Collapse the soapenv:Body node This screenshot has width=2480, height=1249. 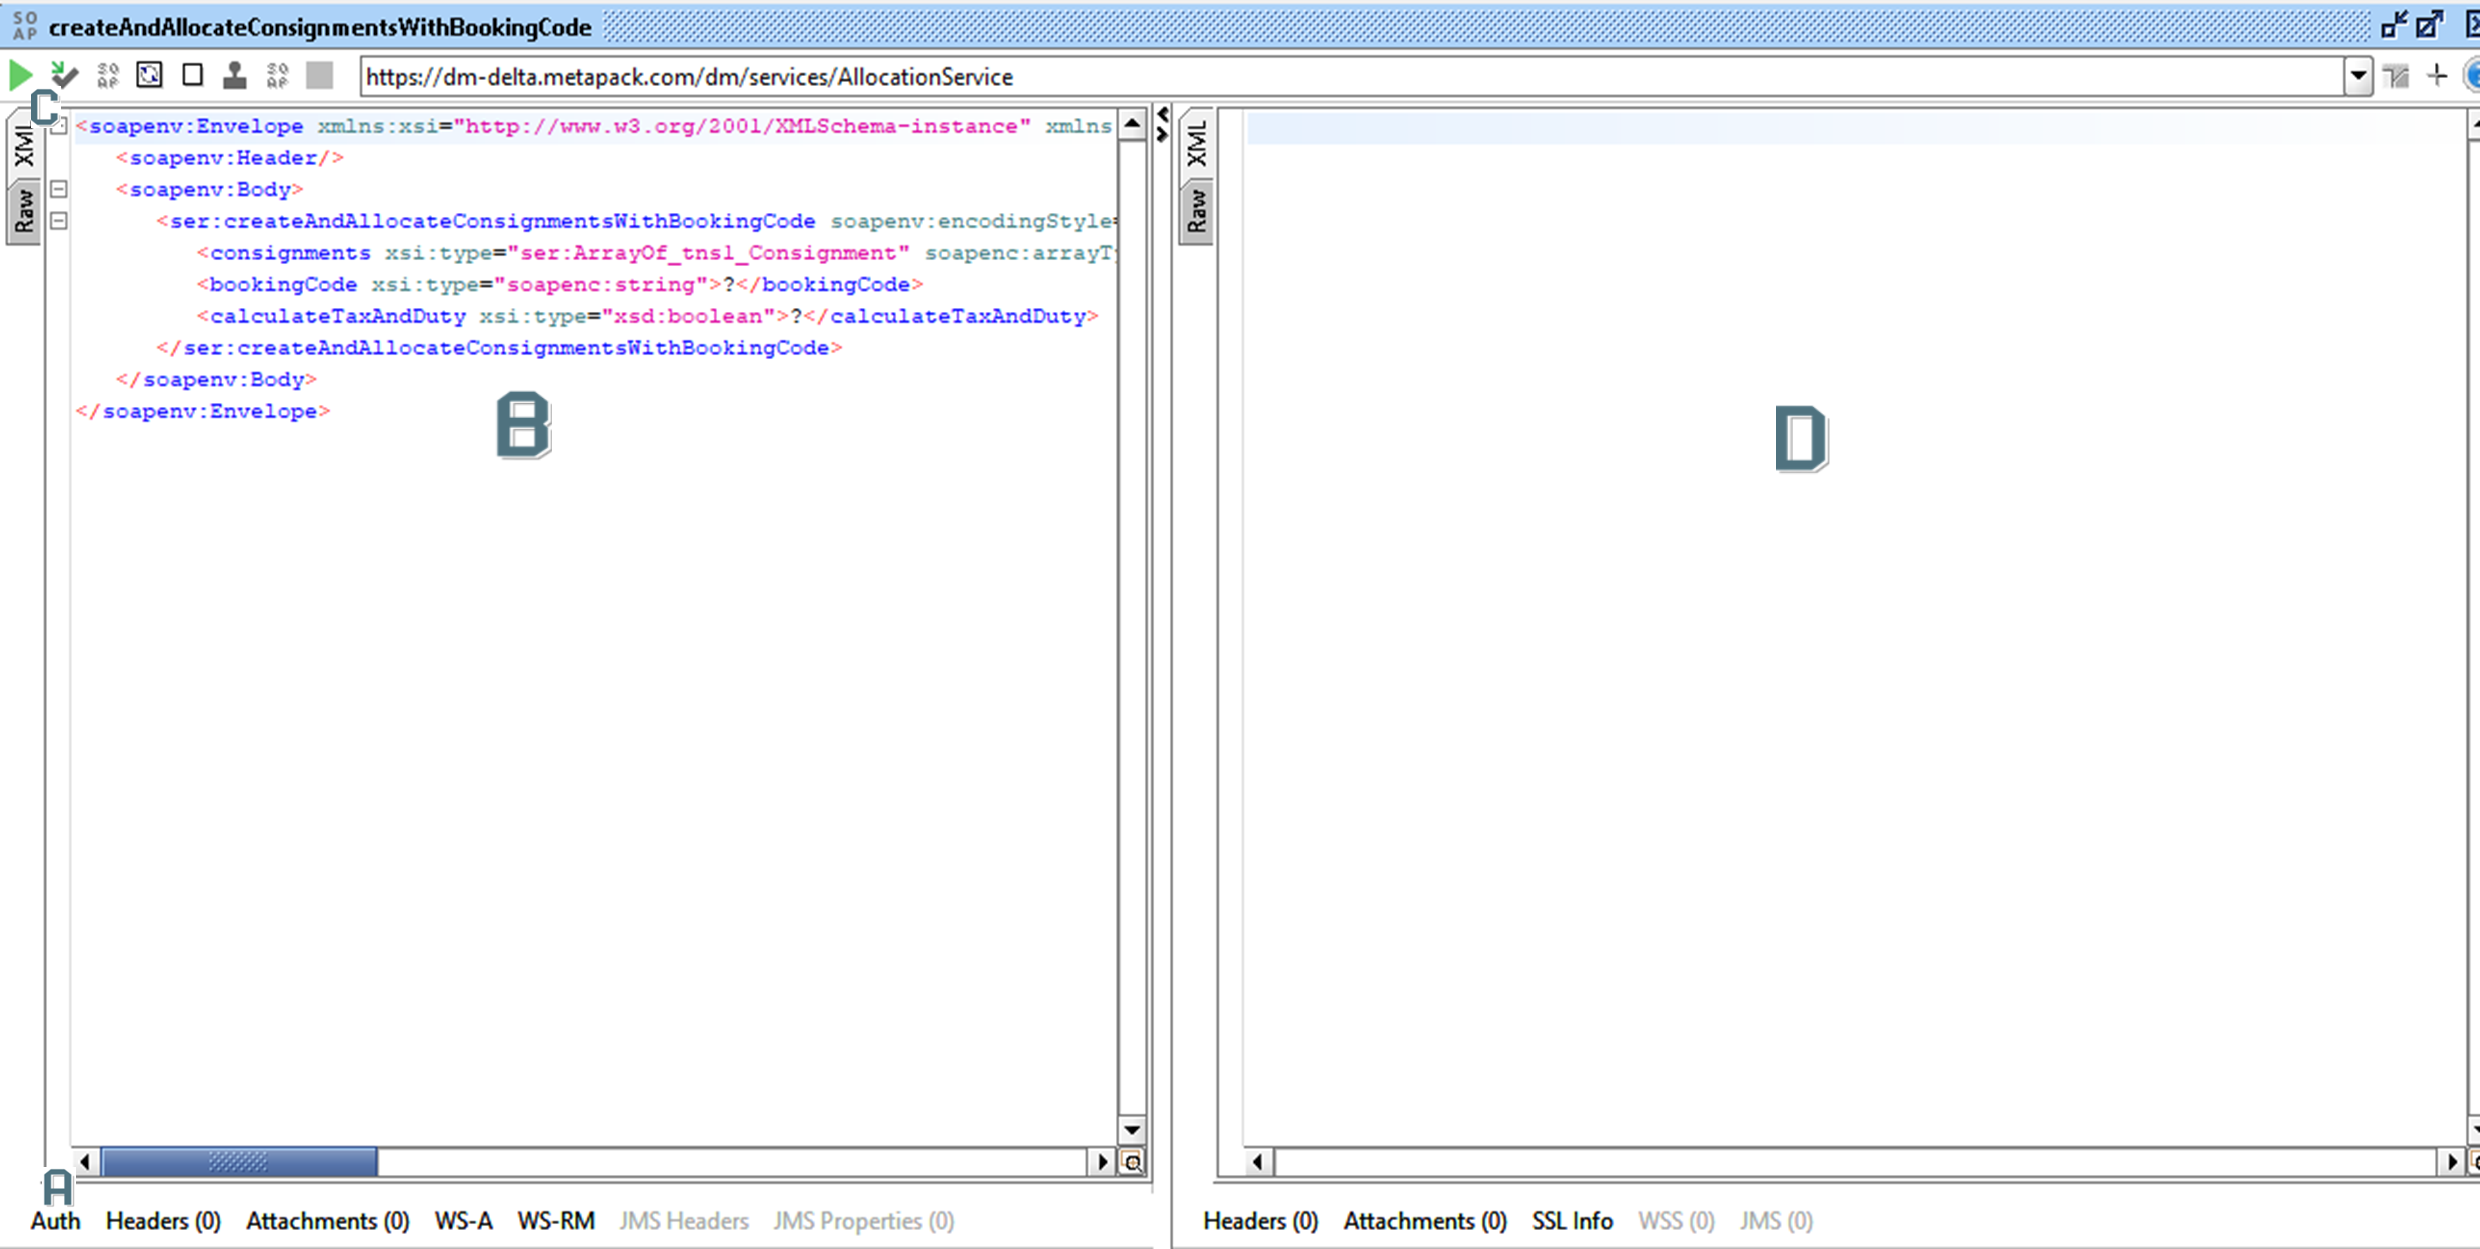[60, 189]
